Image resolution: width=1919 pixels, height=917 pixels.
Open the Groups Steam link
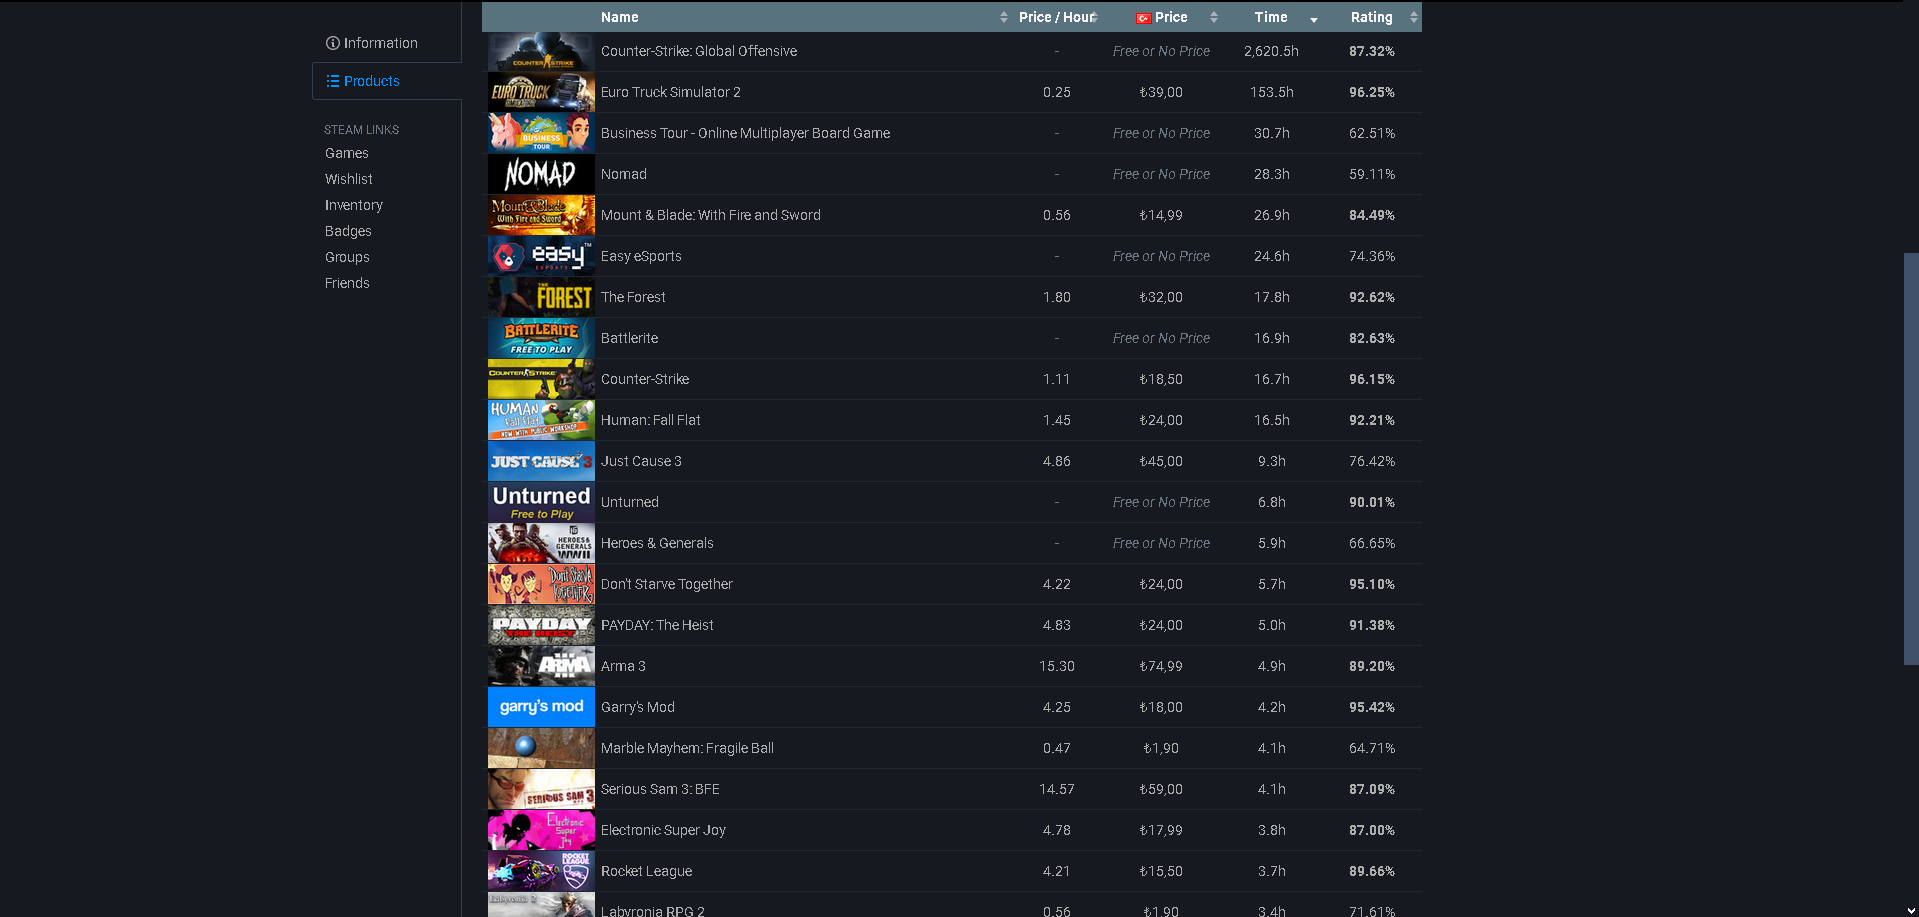pyautogui.click(x=347, y=257)
